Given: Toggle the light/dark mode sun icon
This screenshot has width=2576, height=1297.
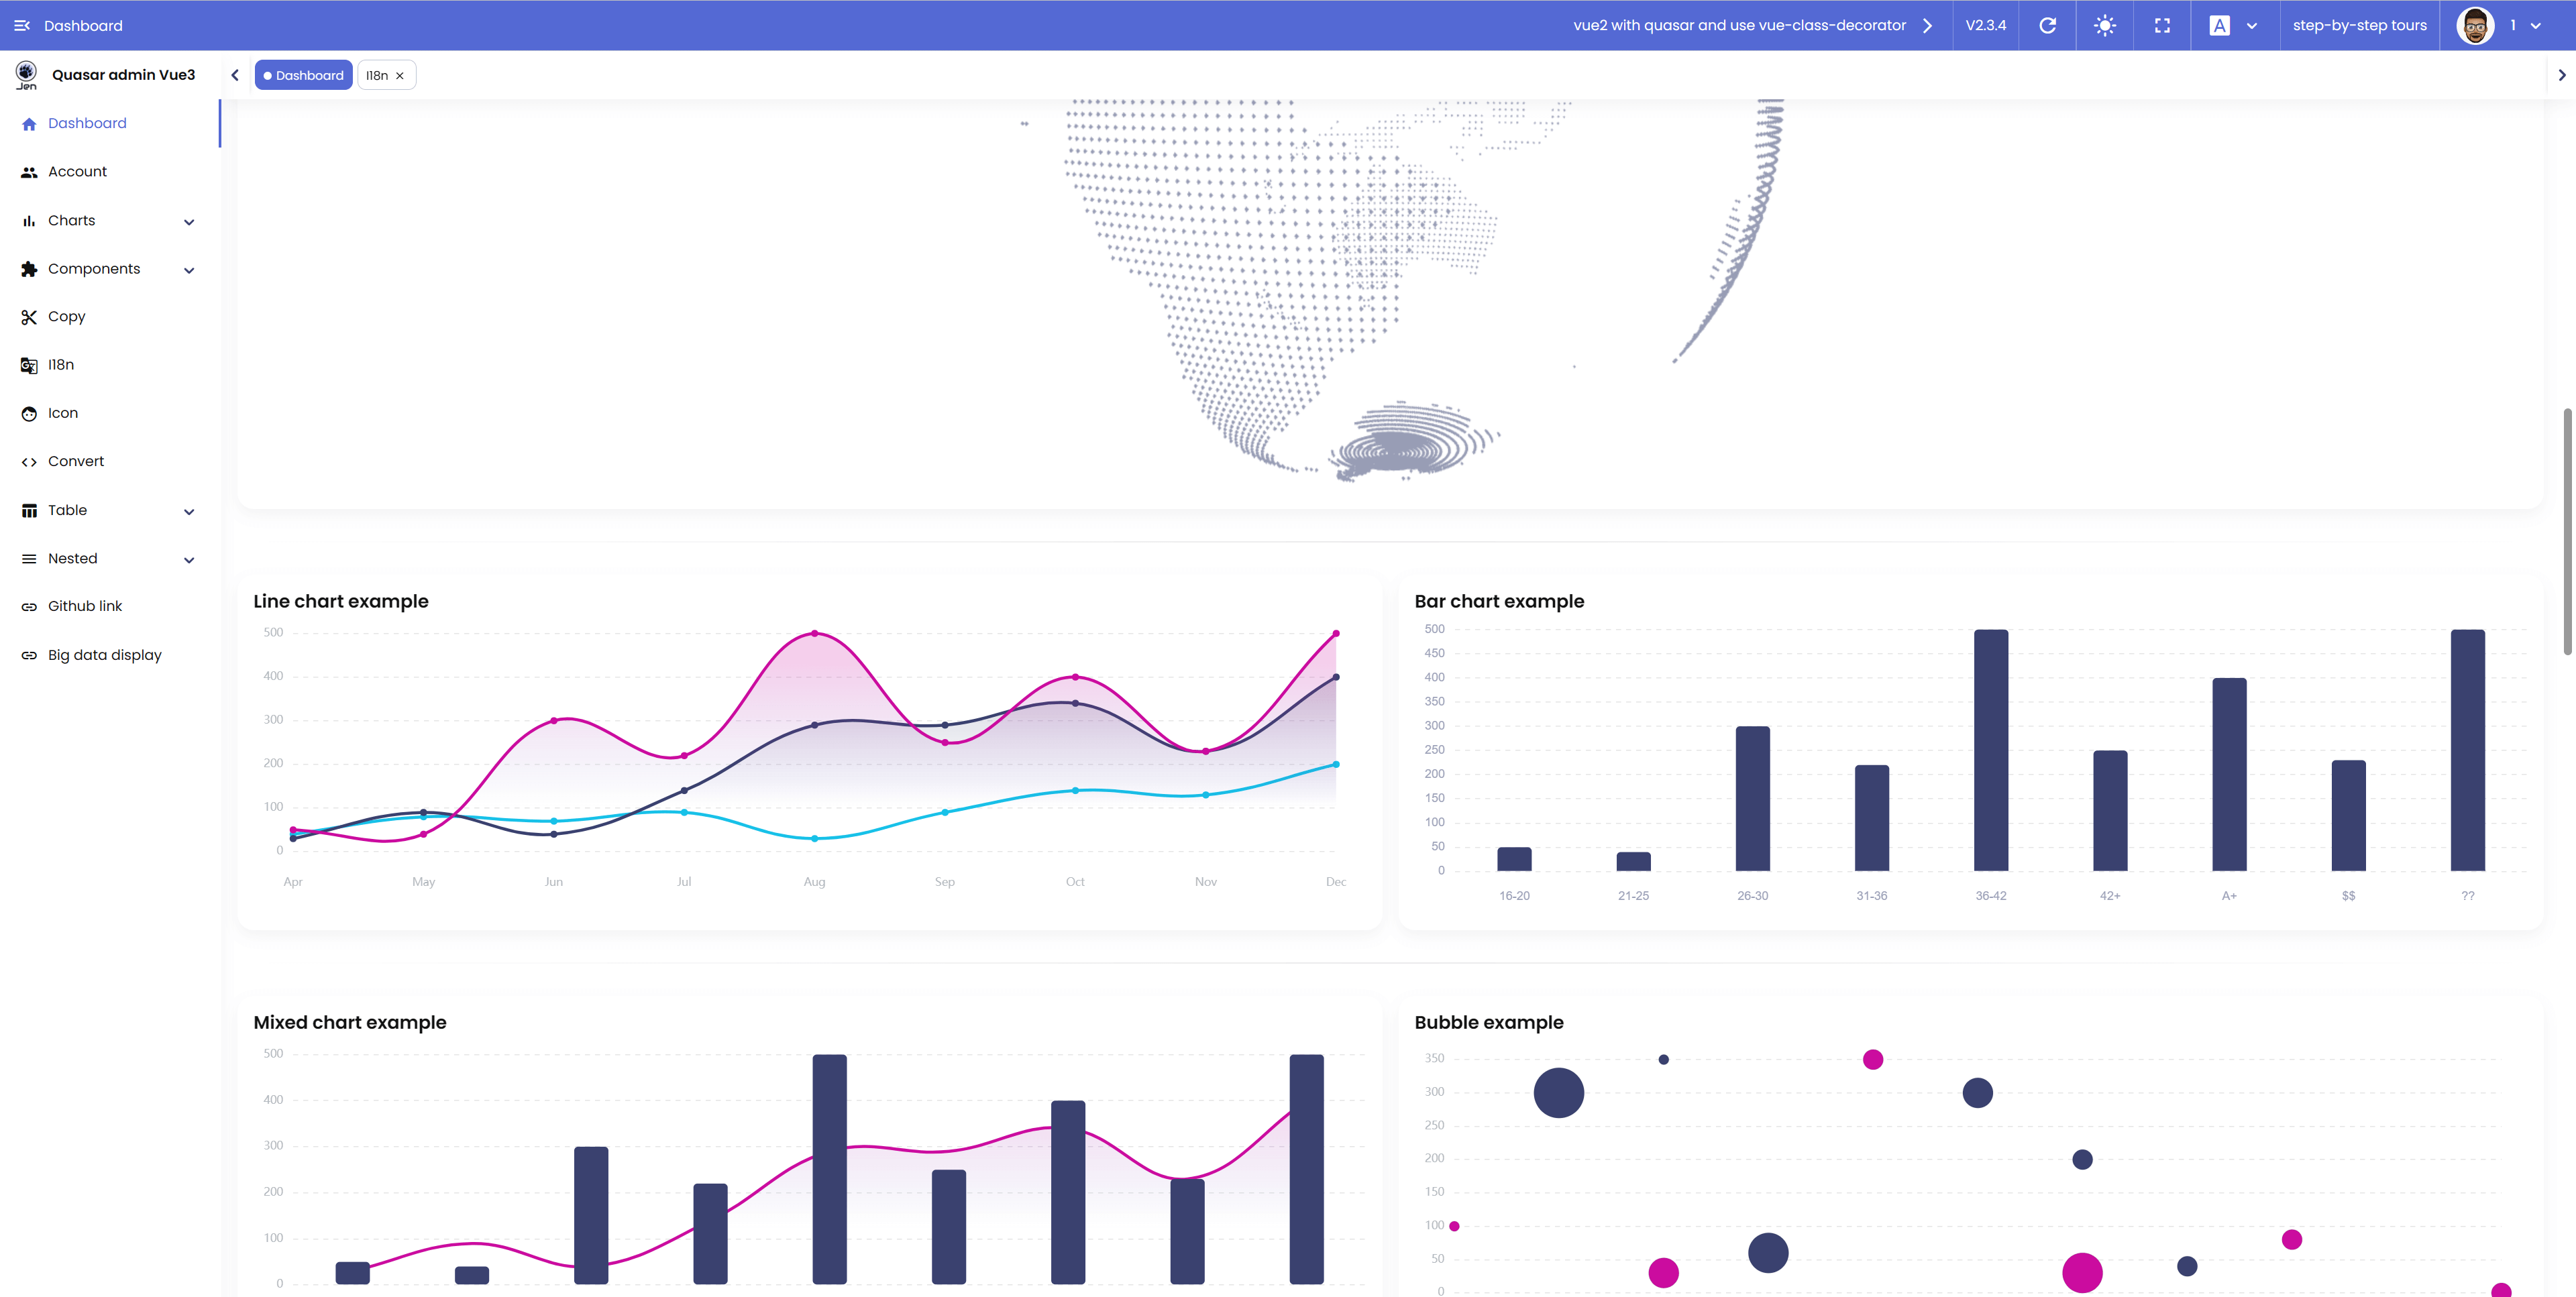Looking at the screenshot, I should [2104, 25].
